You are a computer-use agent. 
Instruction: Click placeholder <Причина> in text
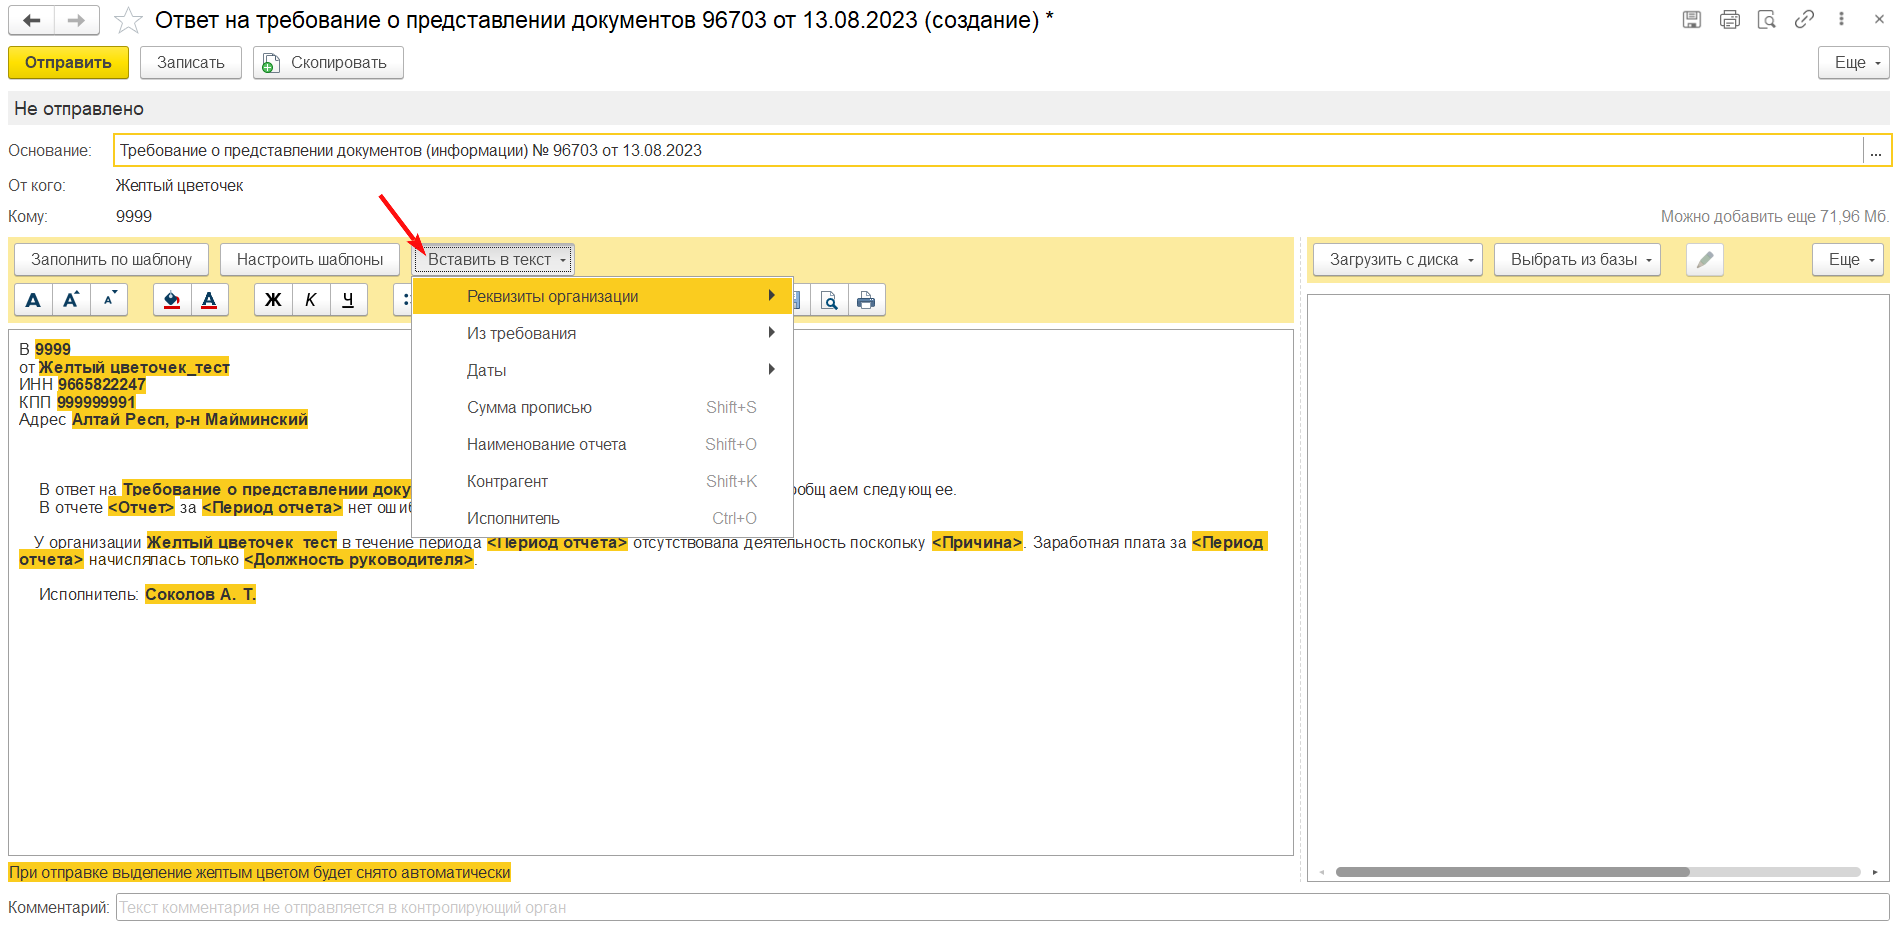pyautogui.click(x=977, y=542)
